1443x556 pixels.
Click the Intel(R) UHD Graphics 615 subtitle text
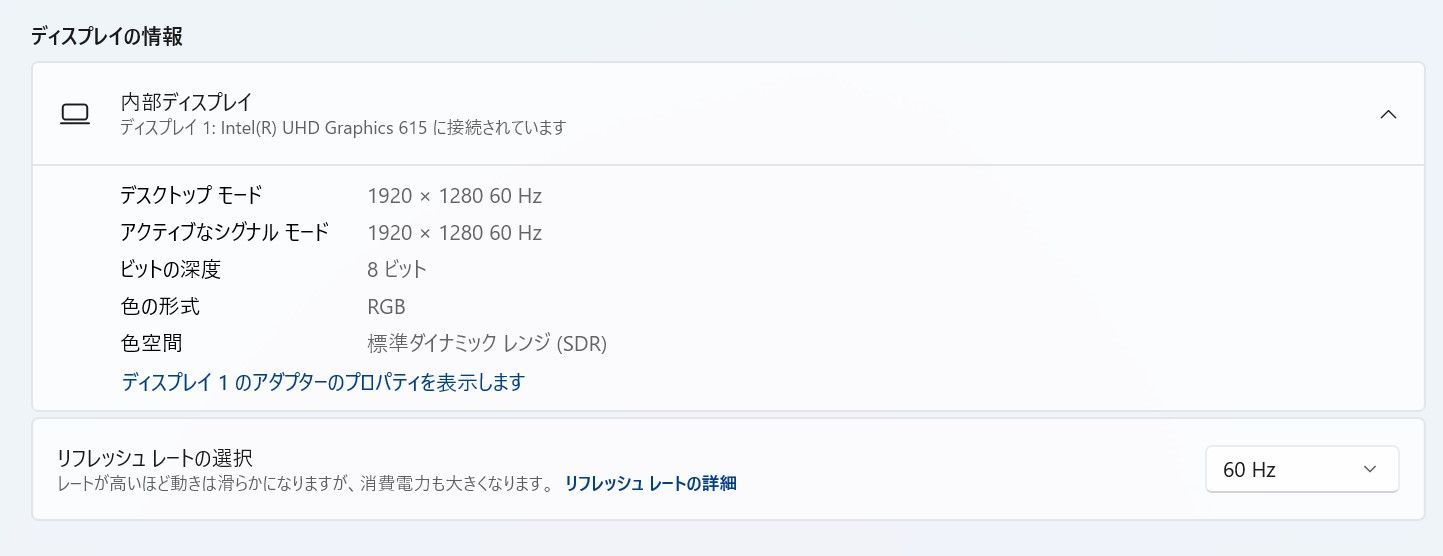tap(343, 128)
